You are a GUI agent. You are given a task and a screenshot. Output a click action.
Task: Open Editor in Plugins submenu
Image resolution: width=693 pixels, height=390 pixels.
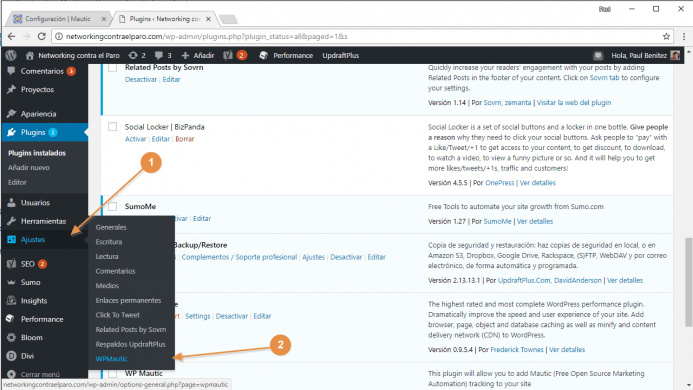click(x=17, y=182)
